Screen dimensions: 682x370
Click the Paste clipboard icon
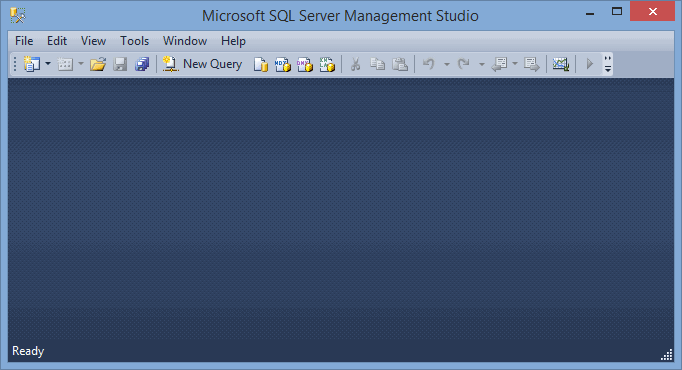click(399, 64)
